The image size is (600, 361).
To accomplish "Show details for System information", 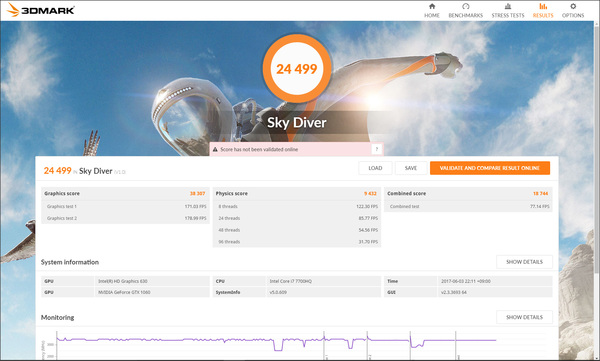I will 524,262.
